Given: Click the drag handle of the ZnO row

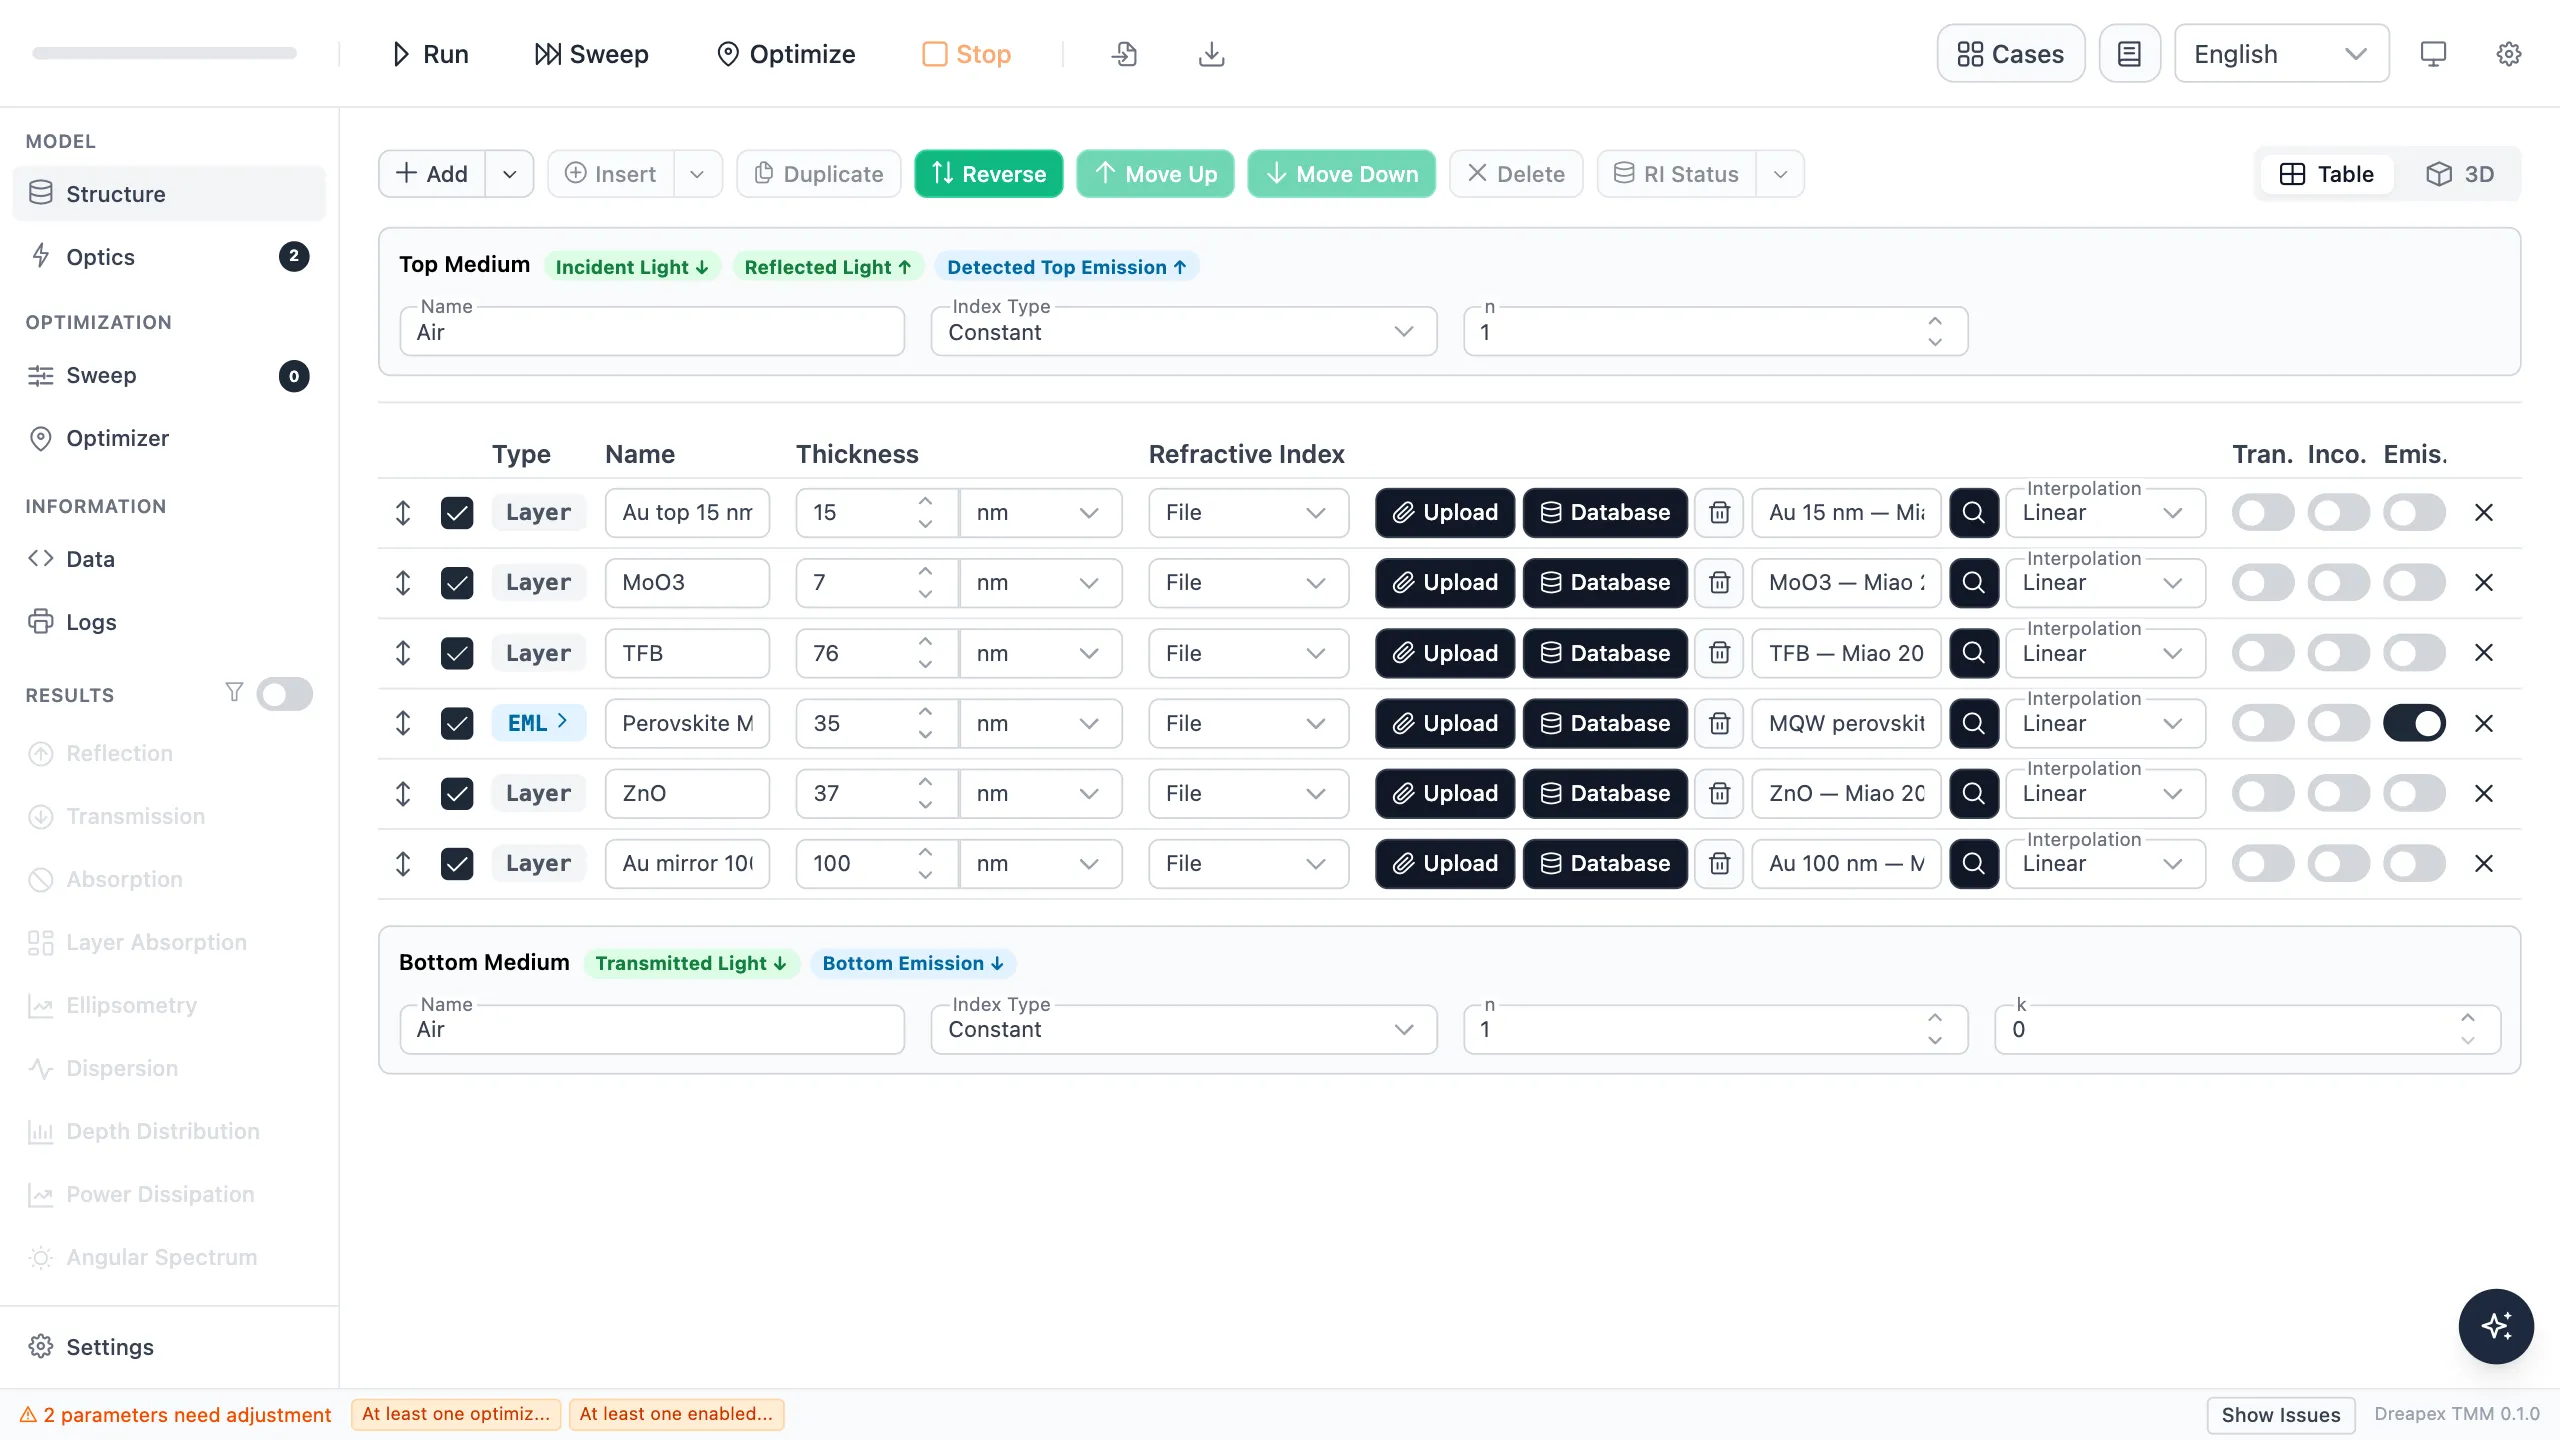Looking at the screenshot, I should (403, 793).
